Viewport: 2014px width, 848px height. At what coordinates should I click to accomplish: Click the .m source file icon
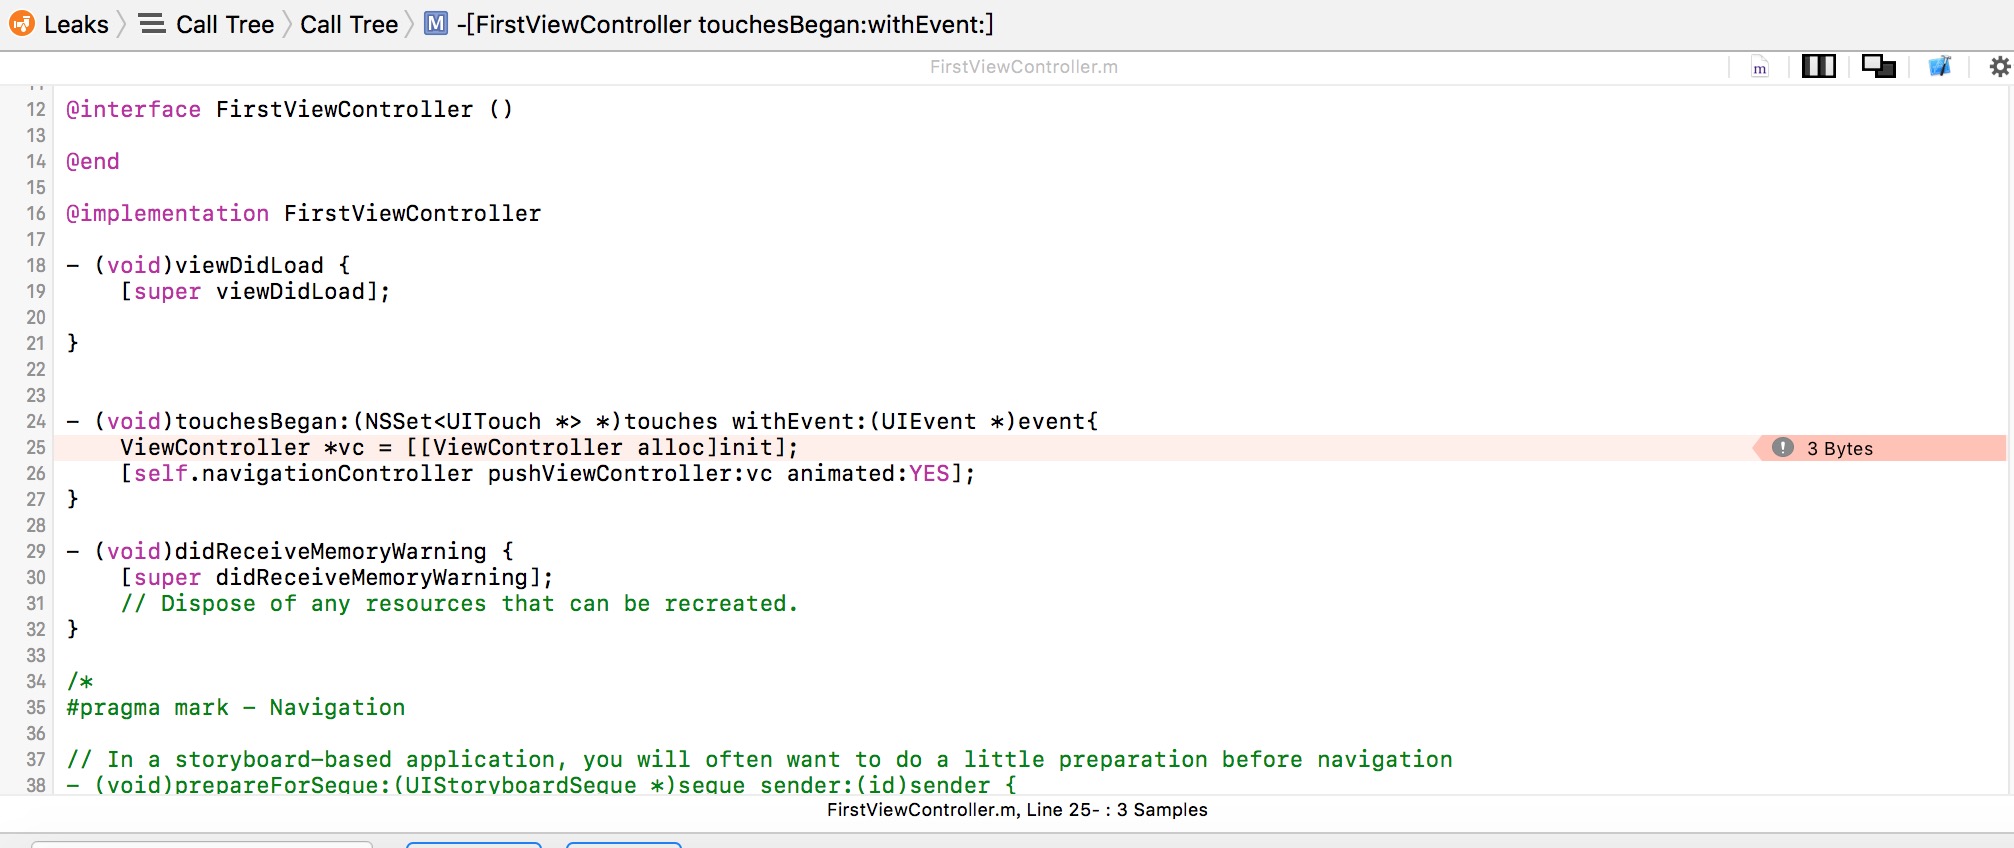(1760, 68)
